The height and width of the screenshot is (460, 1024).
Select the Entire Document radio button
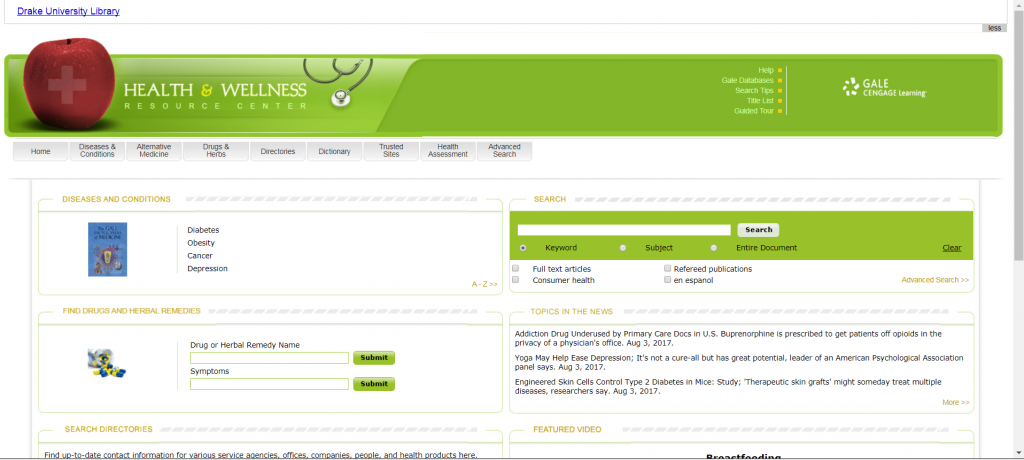tap(714, 248)
